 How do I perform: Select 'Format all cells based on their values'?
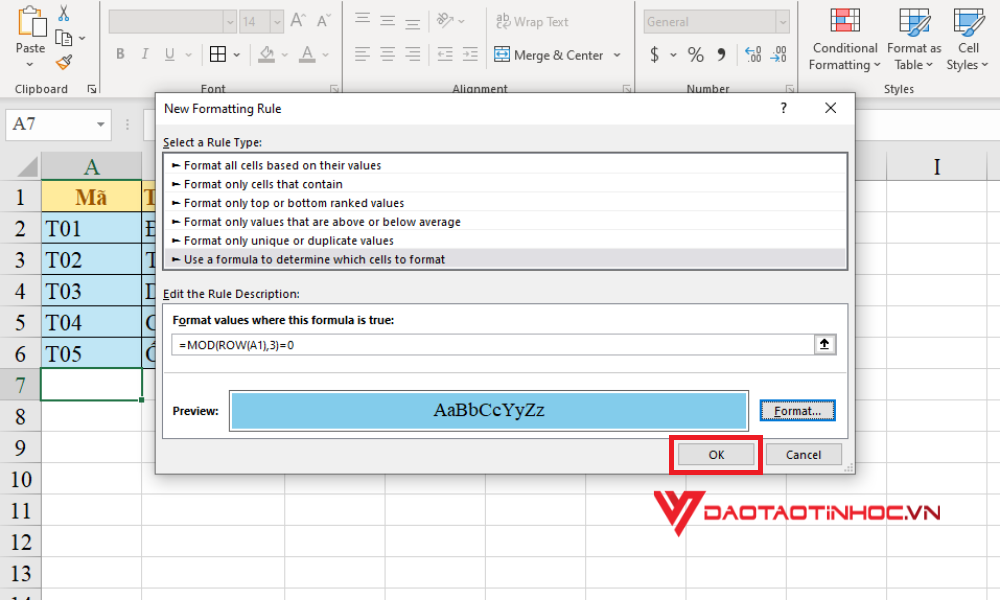point(505,165)
